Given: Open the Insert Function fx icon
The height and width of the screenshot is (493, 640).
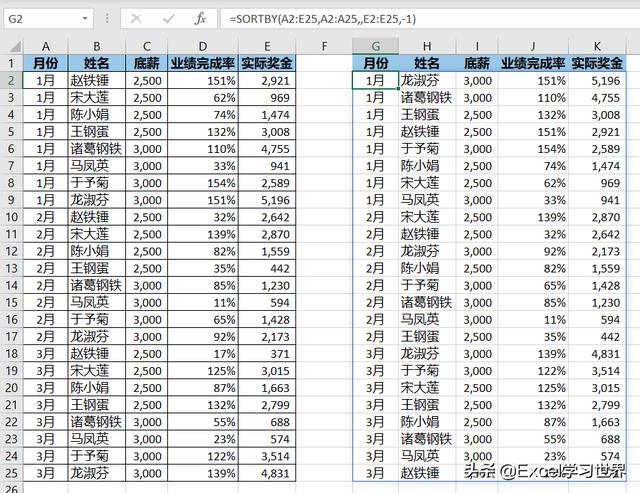Looking at the screenshot, I should coord(200,19).
